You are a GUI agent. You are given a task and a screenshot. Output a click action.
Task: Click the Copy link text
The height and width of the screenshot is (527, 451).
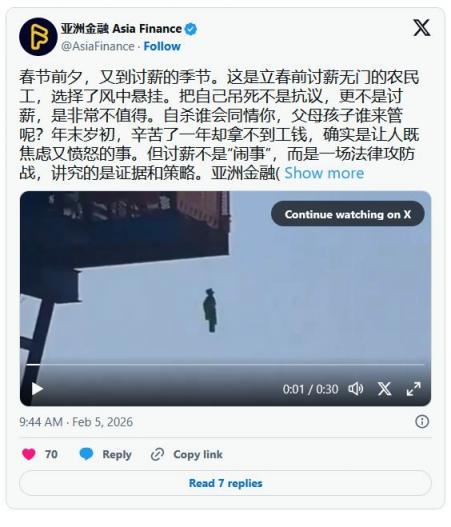[x=198, y=454]
